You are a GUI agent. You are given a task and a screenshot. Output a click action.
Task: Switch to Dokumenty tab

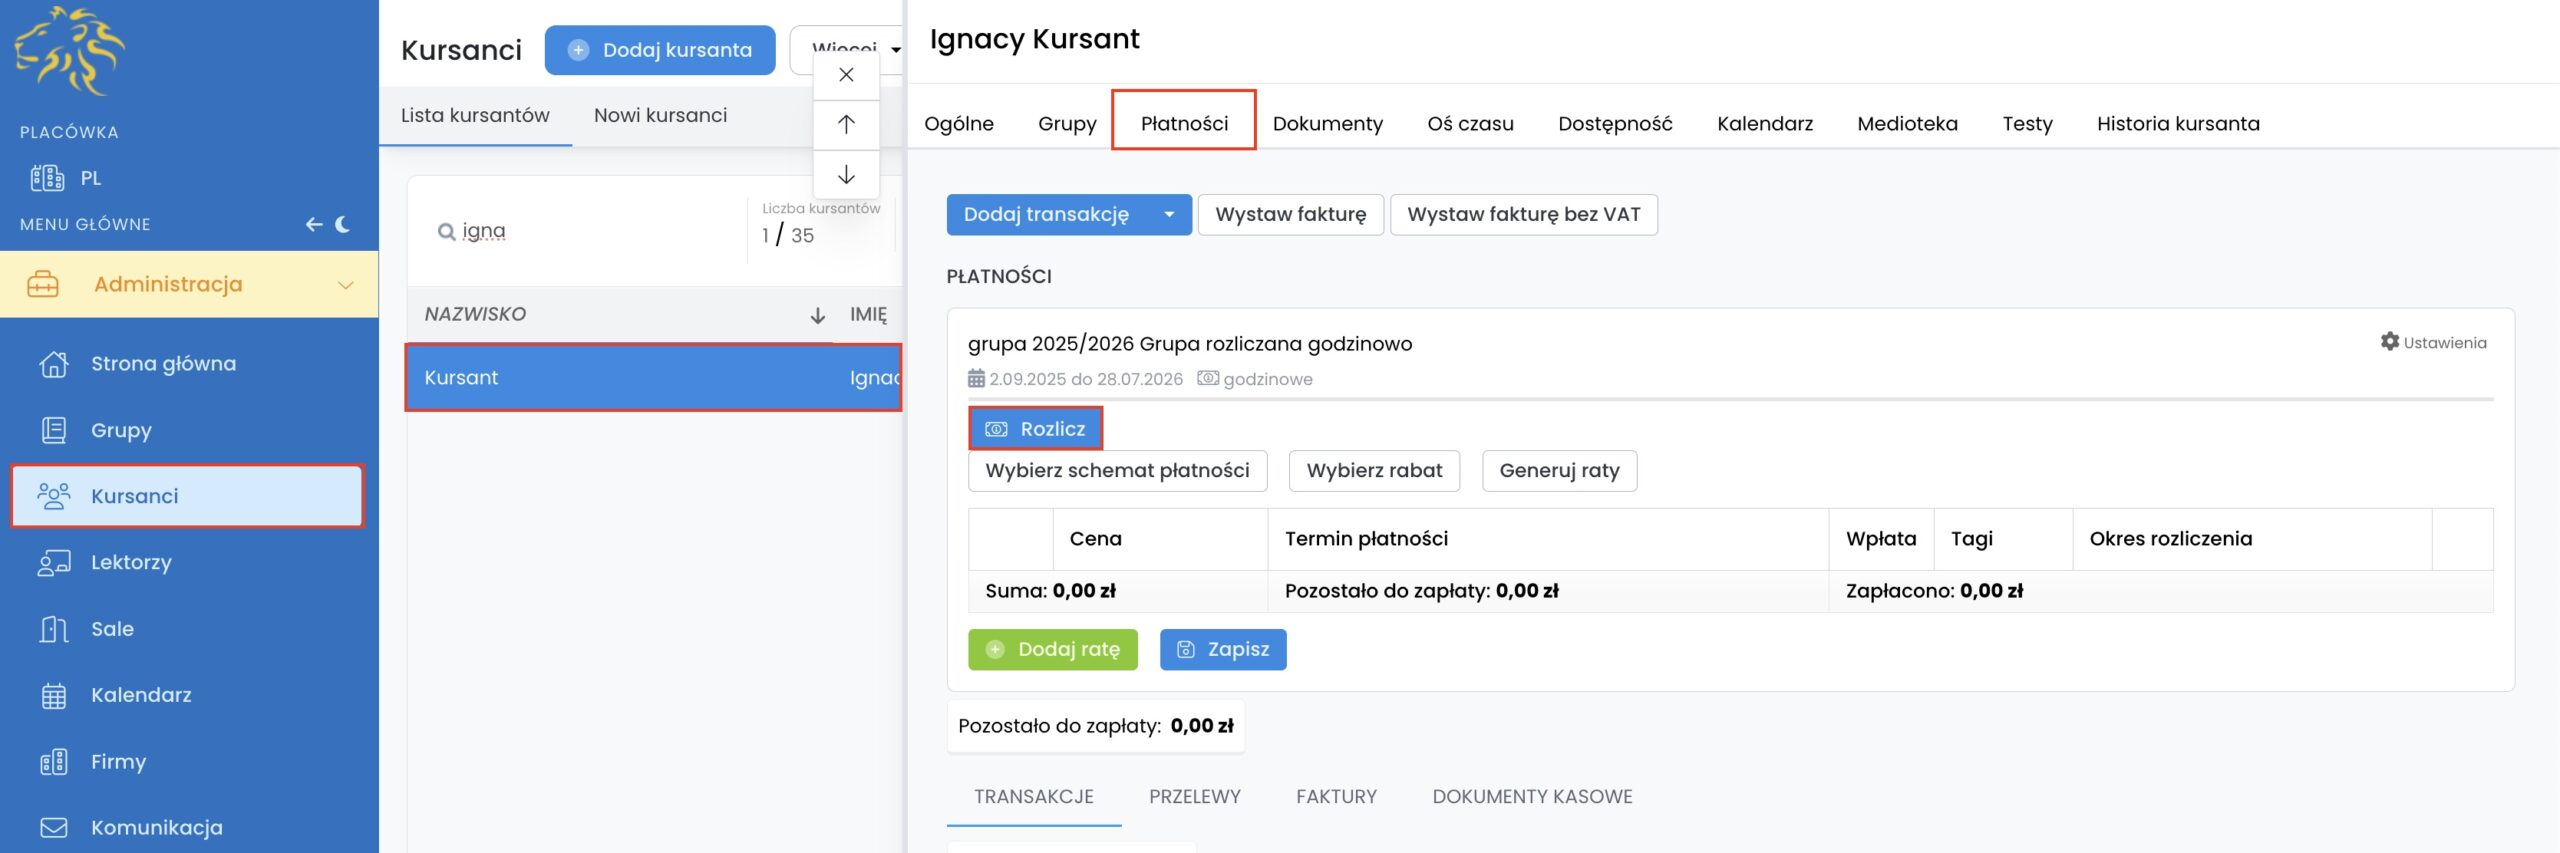[1327, 124]
